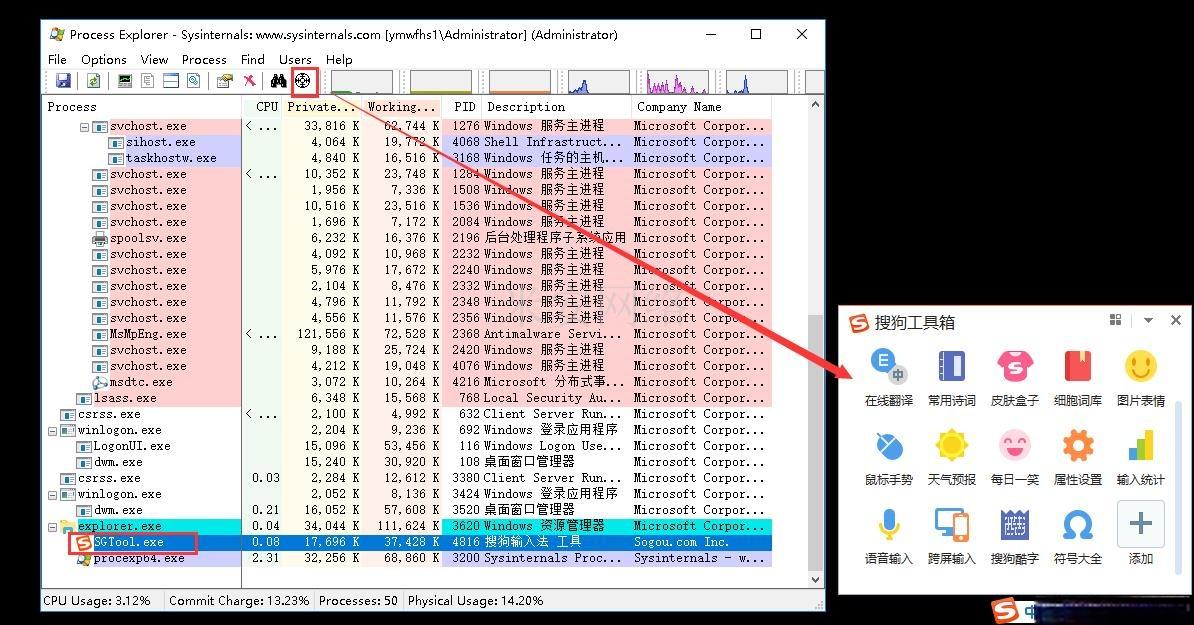Open 皮肤盒子 skin box
Viewport: 1194px width, 625px height.
(x=1014, y=378)
